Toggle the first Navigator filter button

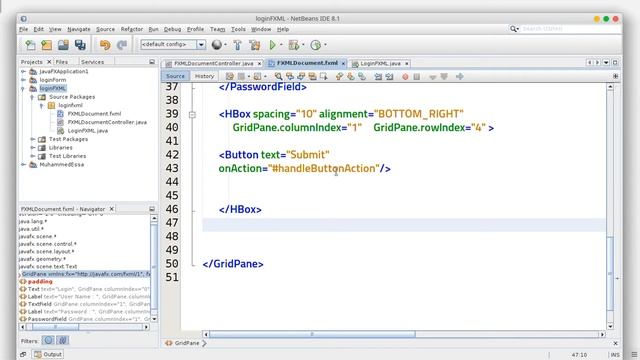48,340
